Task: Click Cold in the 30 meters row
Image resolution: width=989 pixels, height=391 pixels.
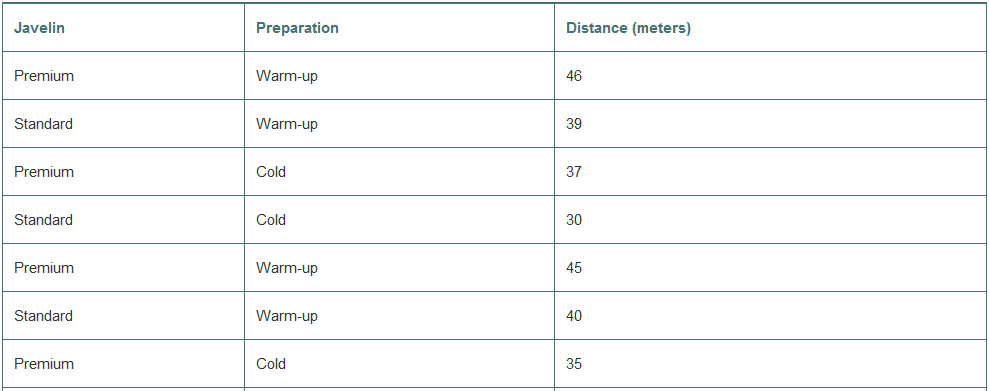Action: point(271,219)
